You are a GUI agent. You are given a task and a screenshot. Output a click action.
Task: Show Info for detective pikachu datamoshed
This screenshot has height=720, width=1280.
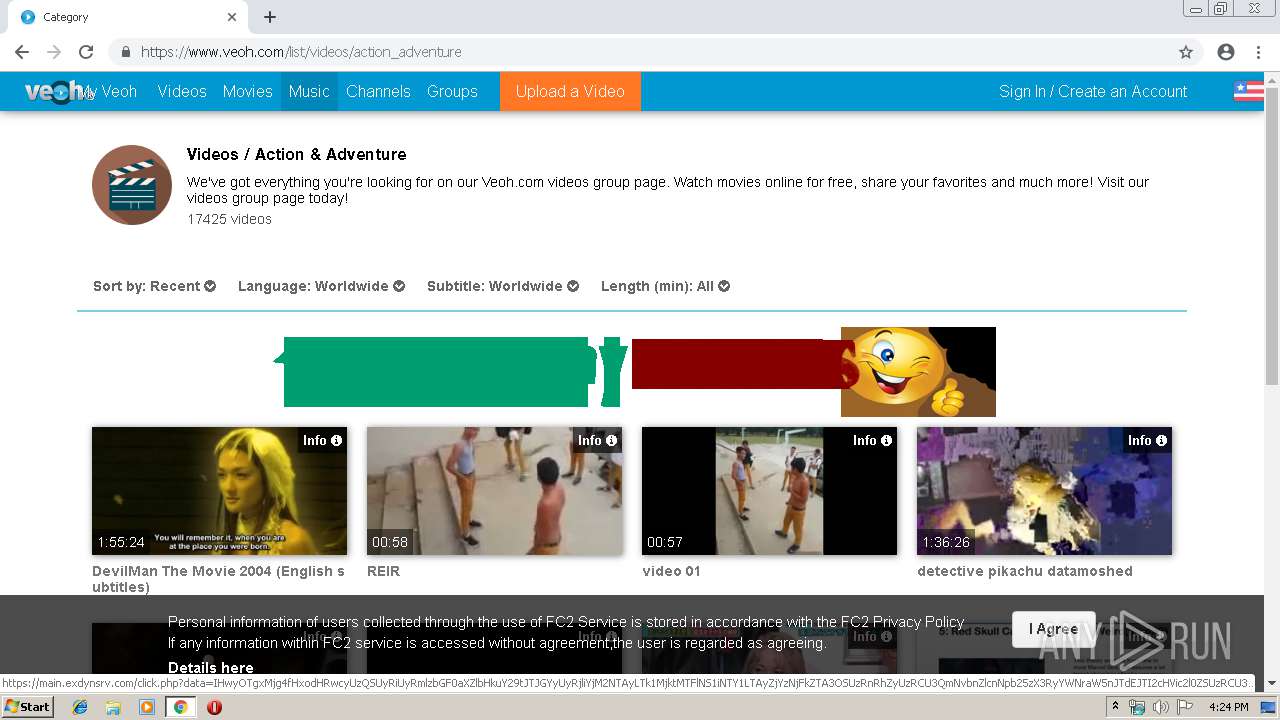click(1147, 440)
